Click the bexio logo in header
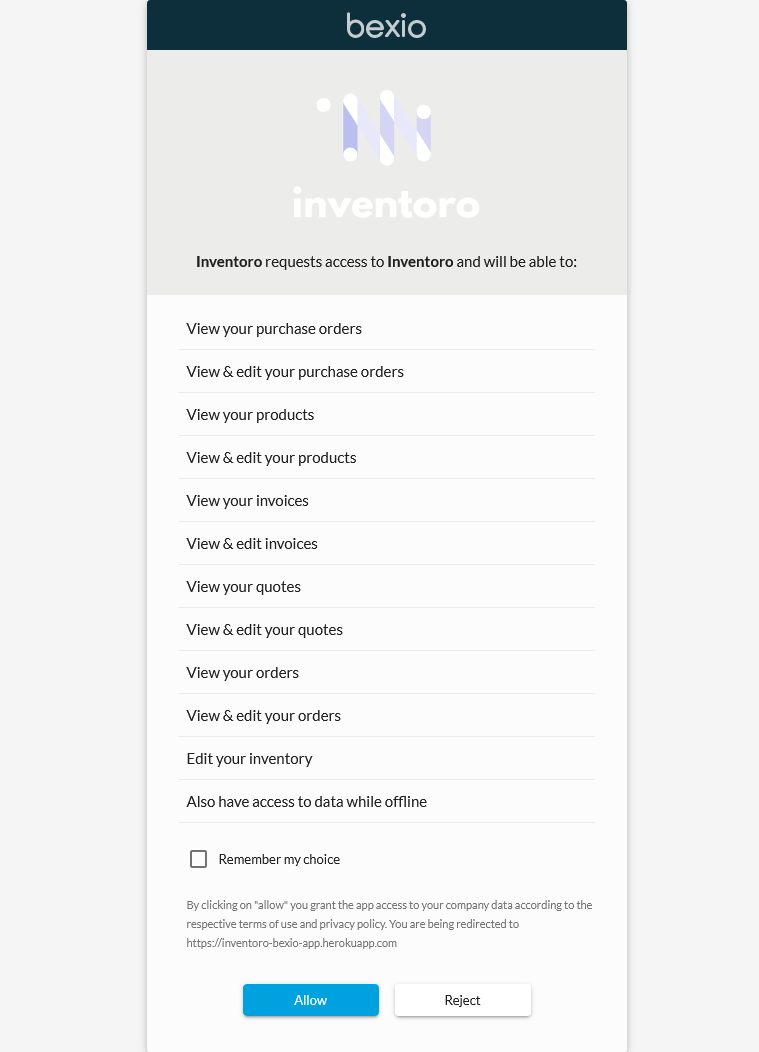759x1052 pixels. (x=386, y=25)
